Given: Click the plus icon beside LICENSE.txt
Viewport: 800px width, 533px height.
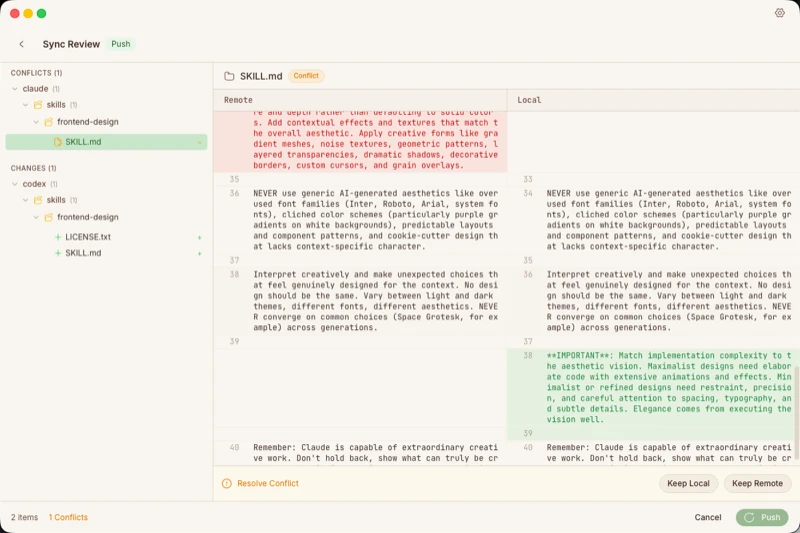Looking at the screenshot, I should tap(58, 237).
